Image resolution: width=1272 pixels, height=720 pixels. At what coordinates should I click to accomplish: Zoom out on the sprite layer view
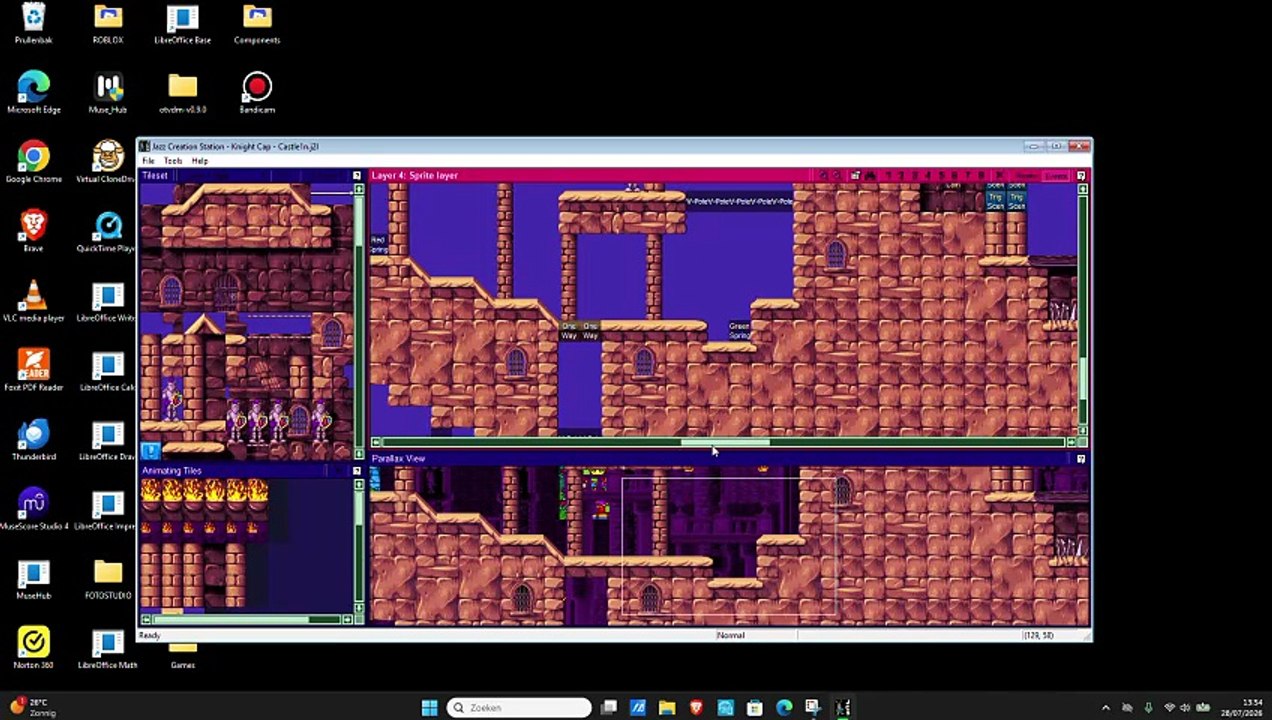[836, 175]
